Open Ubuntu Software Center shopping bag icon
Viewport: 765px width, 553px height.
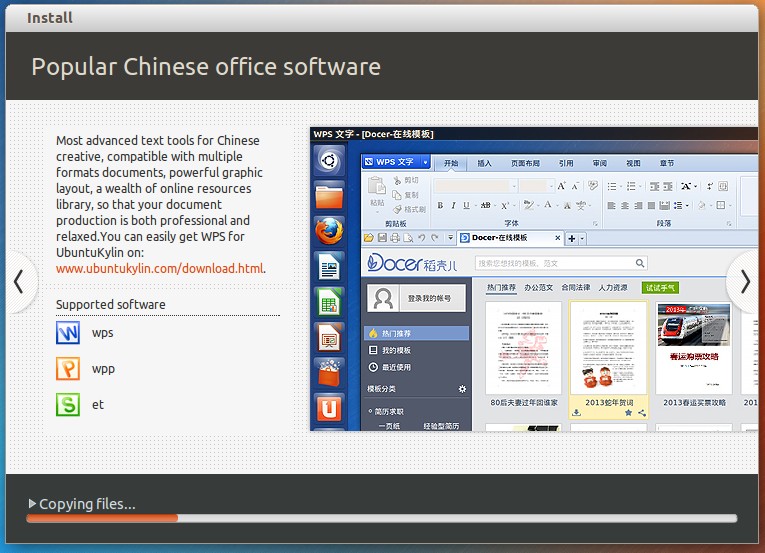pos(329,373)
